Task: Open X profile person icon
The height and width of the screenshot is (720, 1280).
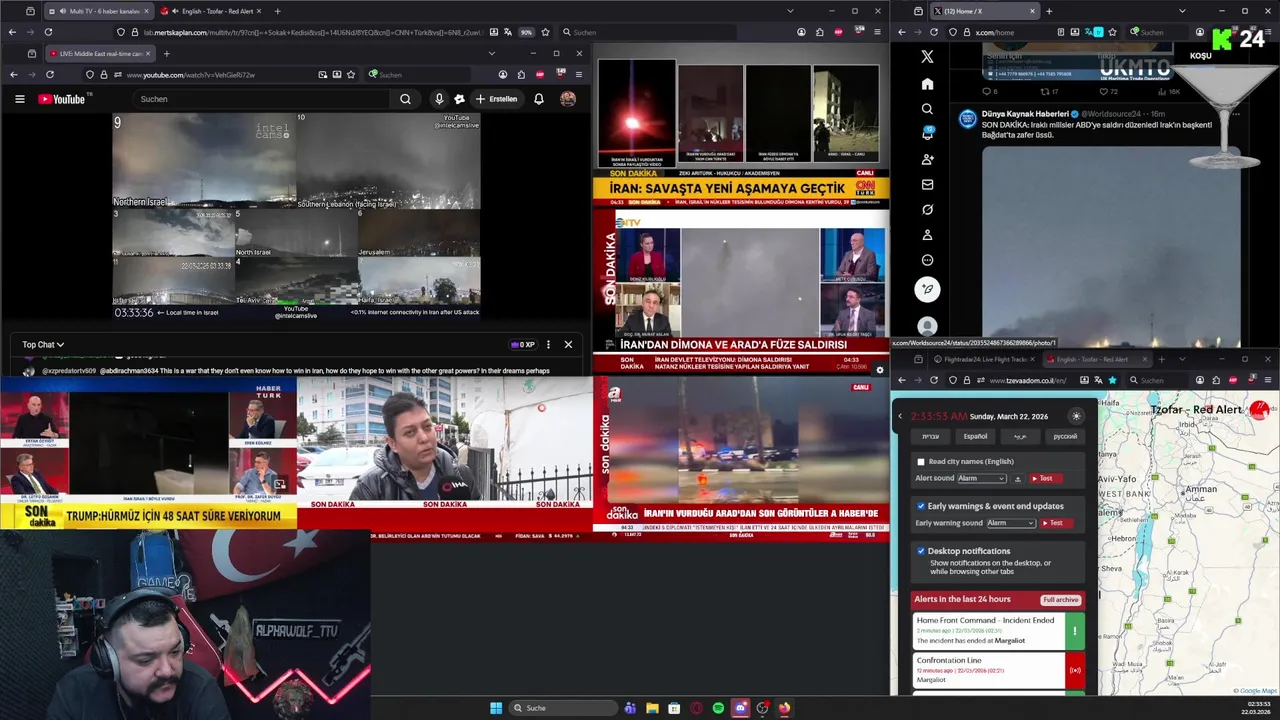Action: coord(927,235)
